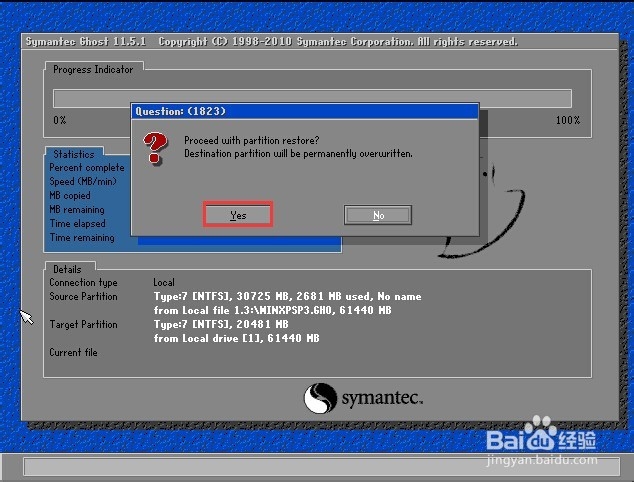Click the "MB remaining" statistic
Image resolution: width=634 pixels, height=482 pixels.
[x=77, y=209]
